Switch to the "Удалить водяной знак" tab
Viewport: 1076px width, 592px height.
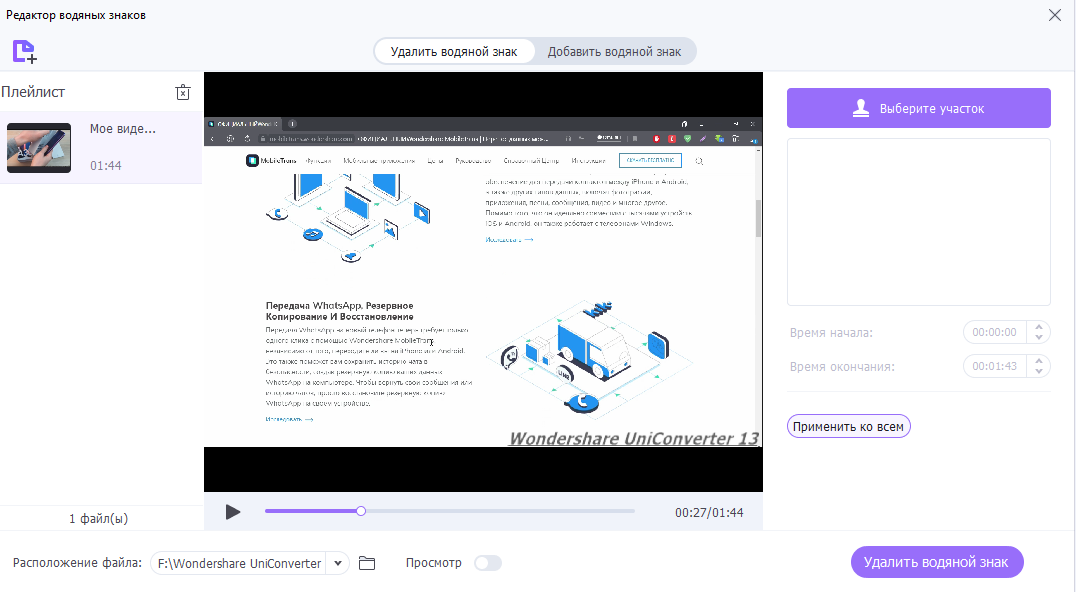(x=454, y=51)
